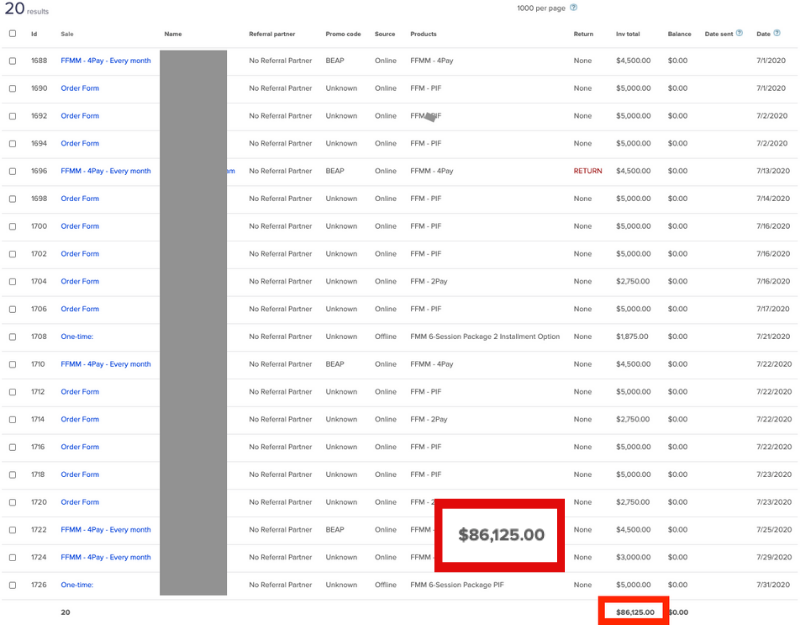Viewport: 800px width, 625px height.
Task: Sort table by Promo code header
Action: (343, 34)
